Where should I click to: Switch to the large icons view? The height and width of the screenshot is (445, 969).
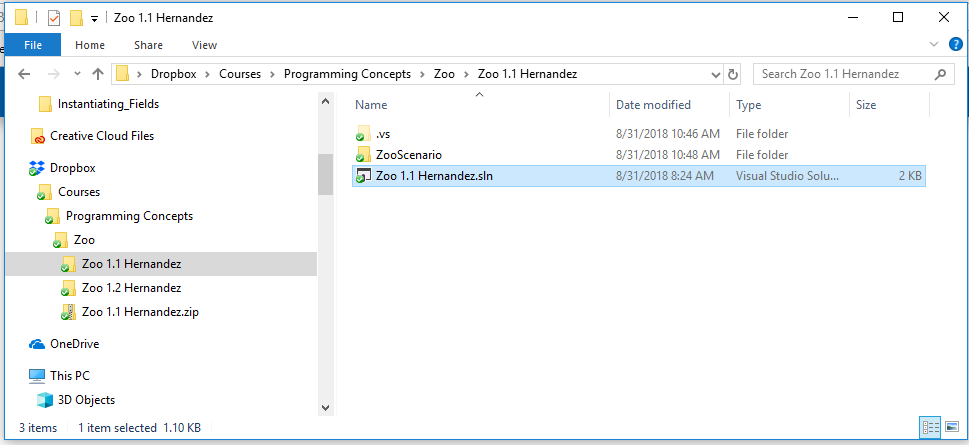click(952, 428)
